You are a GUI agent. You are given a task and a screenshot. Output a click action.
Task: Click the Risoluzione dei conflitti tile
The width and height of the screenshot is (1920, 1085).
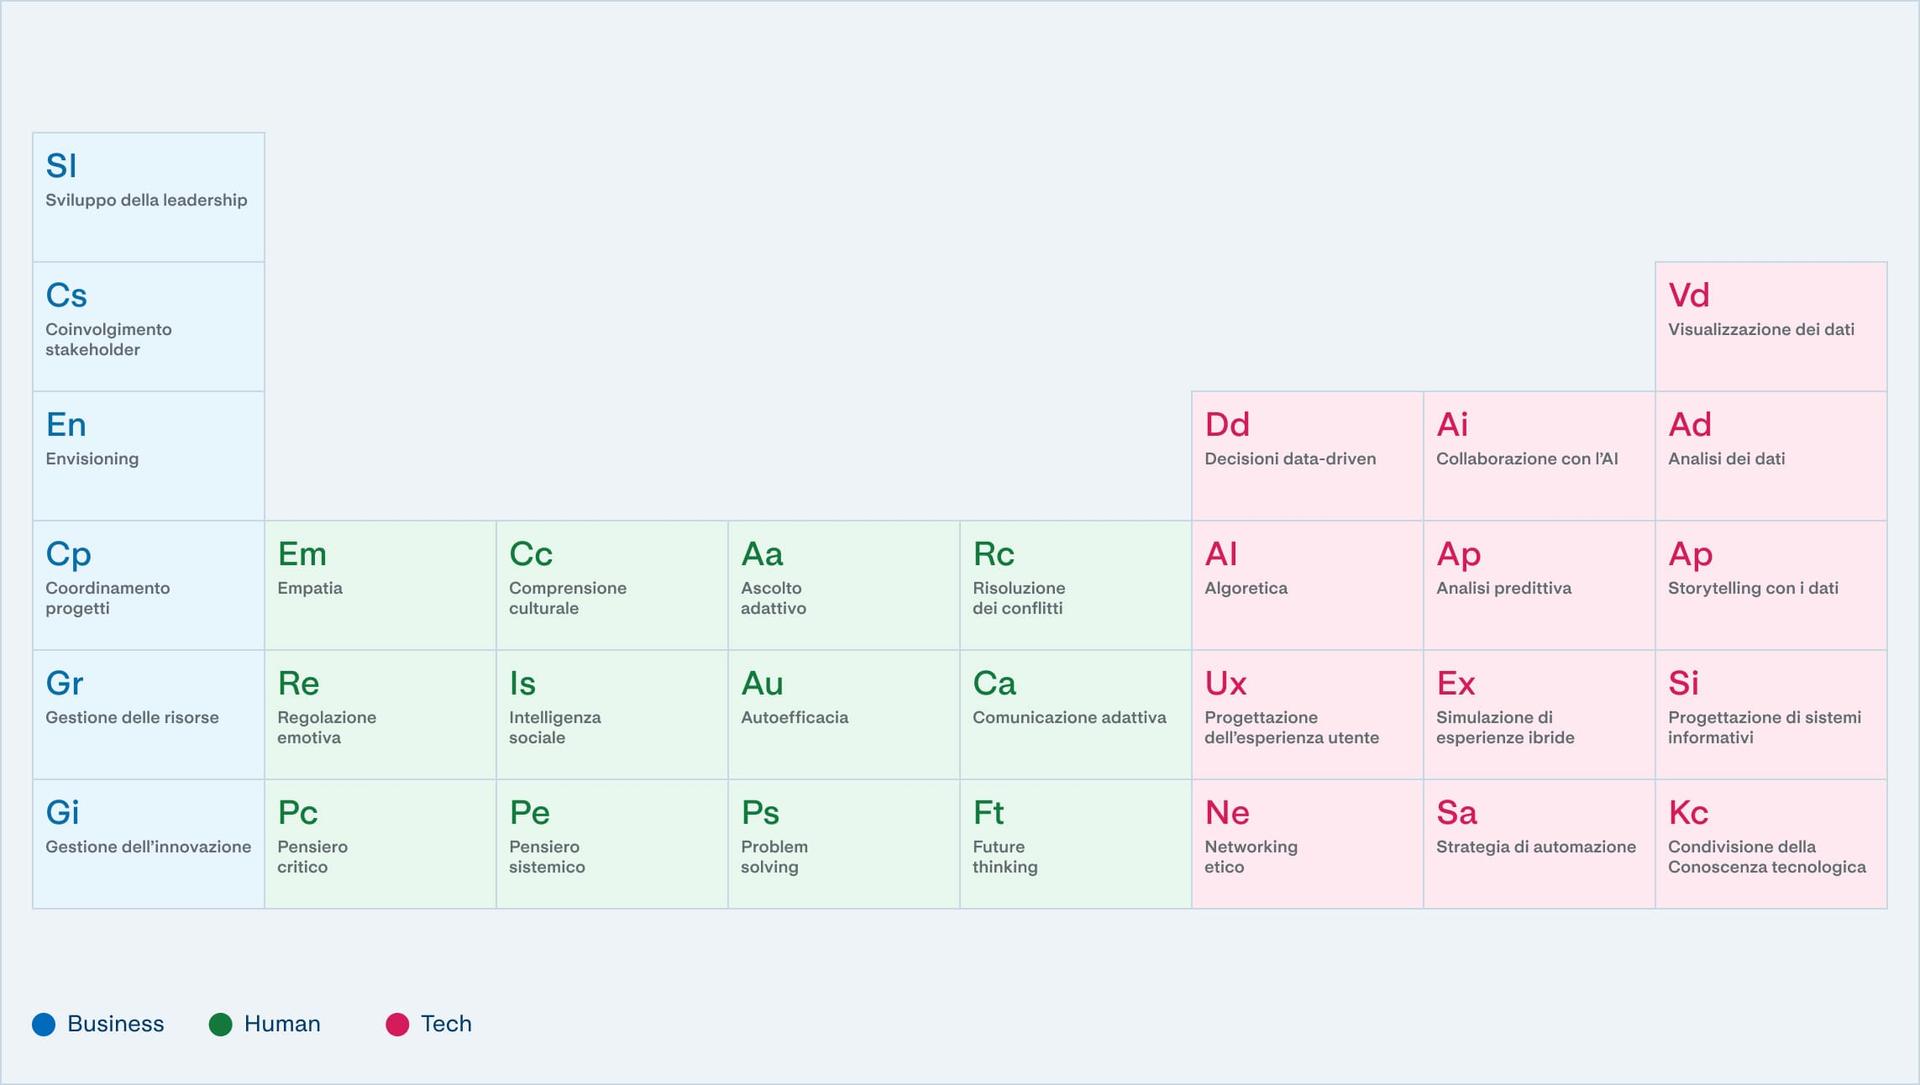(x=1075, y=585)
